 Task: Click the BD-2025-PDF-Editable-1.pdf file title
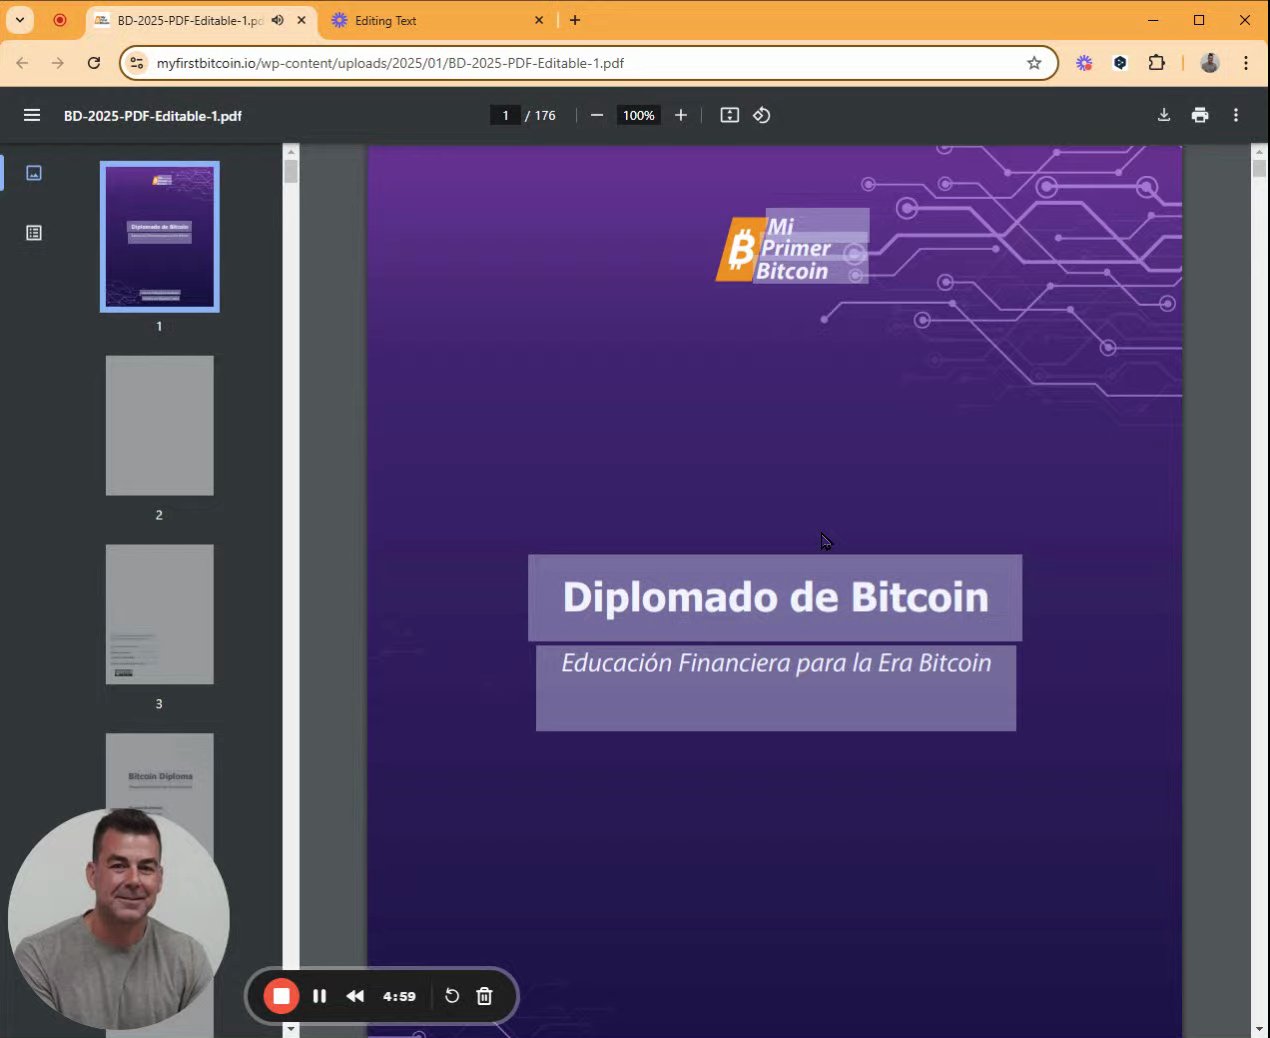coord(153,116)
